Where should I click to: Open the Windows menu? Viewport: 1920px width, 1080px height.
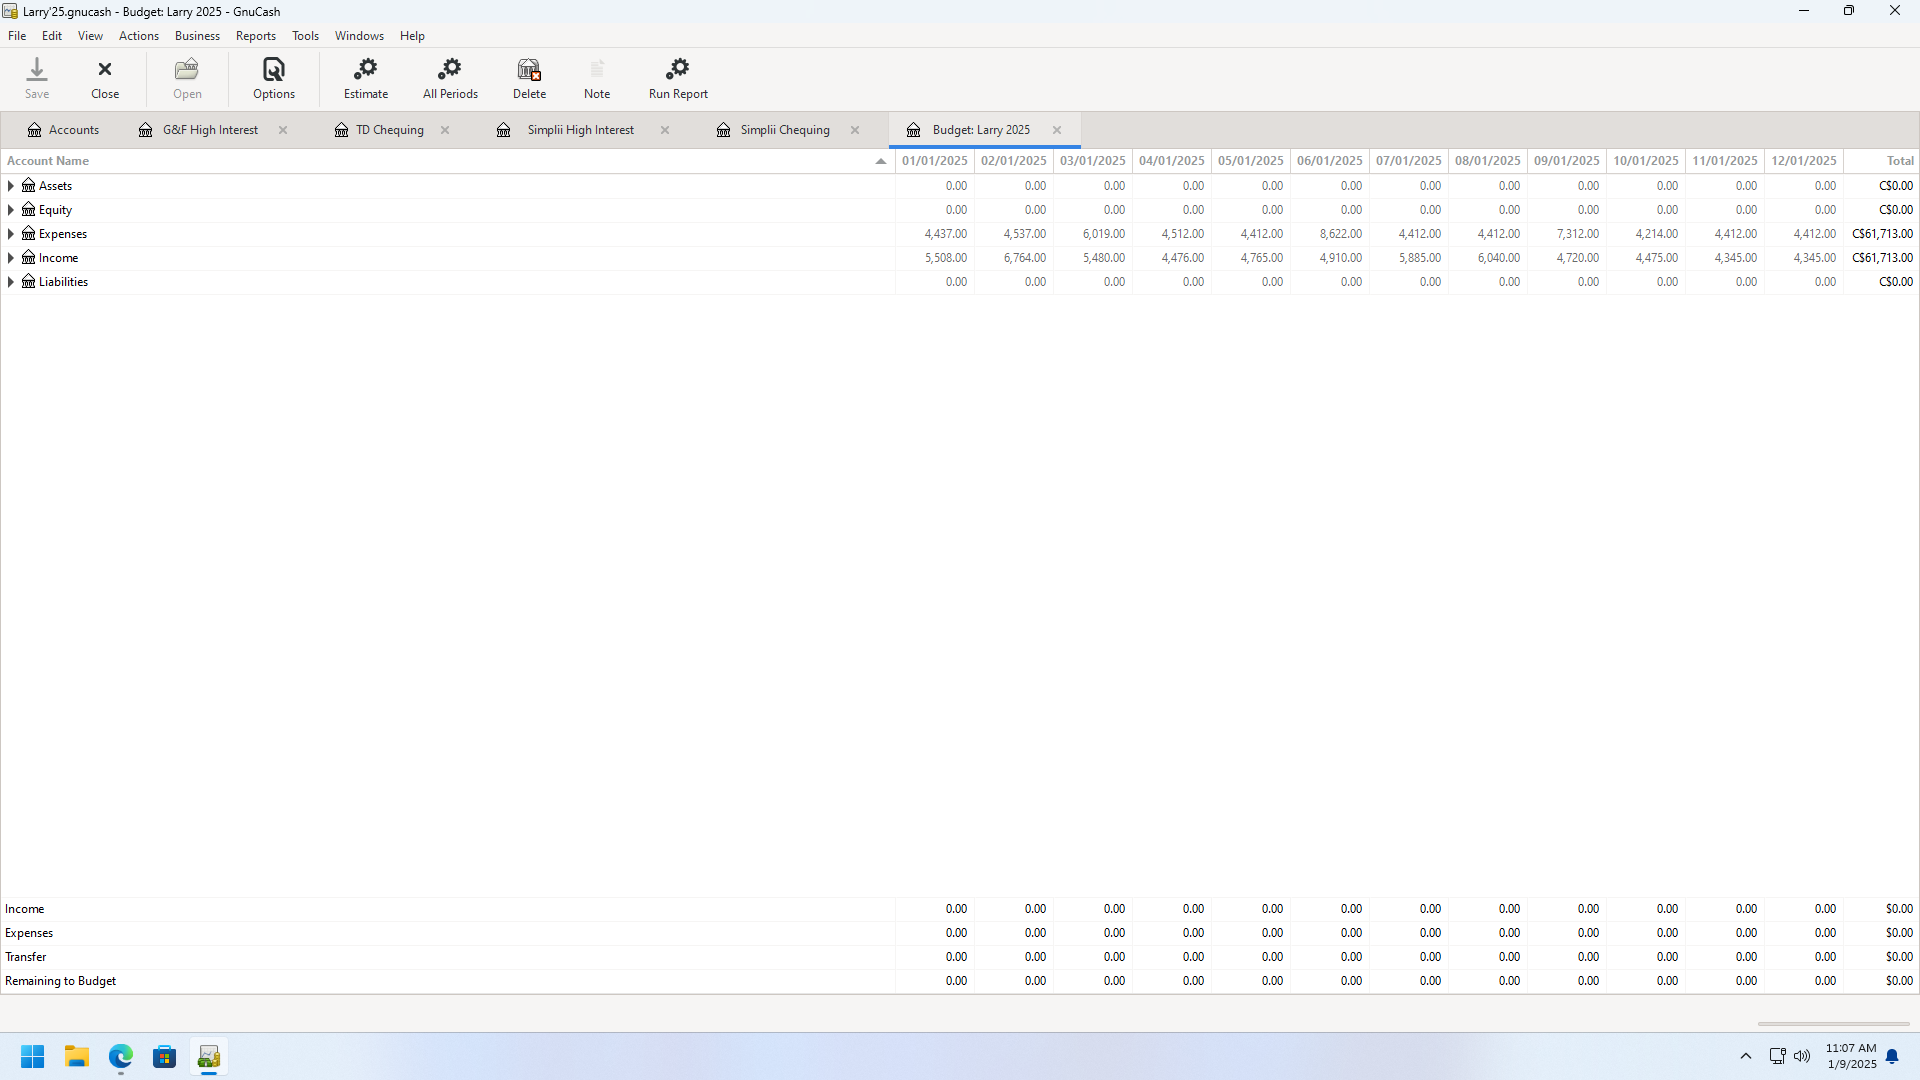click(x=359, y=36)
